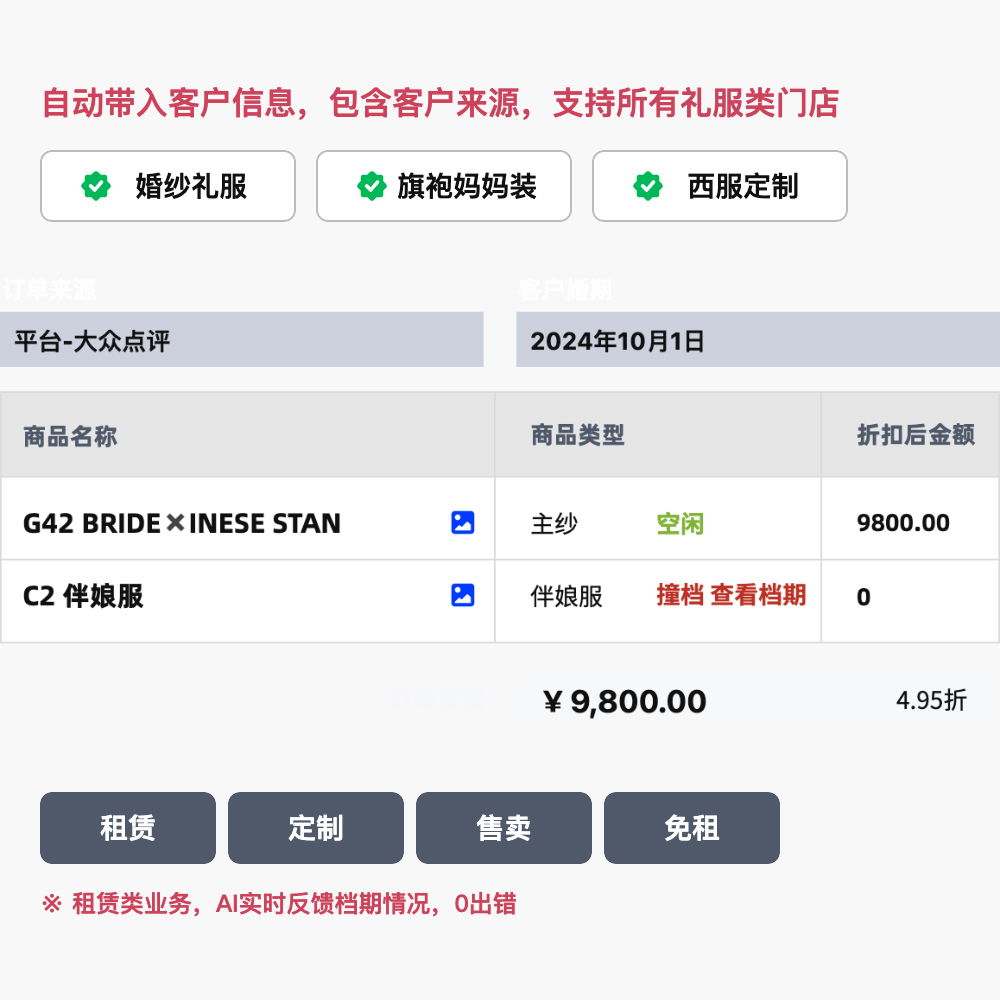Image resolution: width=1000 pixels, height=1000 pixels.
Task: Toggle the 旗袍妈妈装 option
Action: tap(444, 186)
